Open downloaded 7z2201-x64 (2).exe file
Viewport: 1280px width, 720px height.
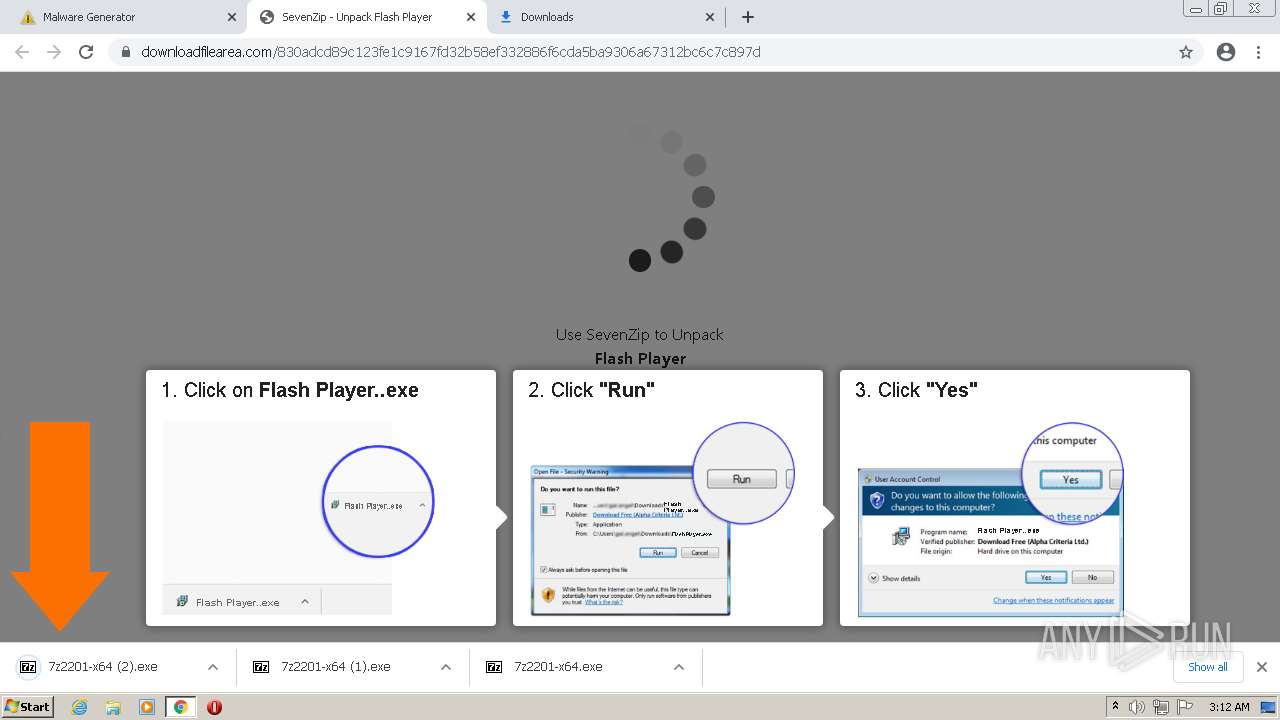pyautogui.click(x=102, y=667)
